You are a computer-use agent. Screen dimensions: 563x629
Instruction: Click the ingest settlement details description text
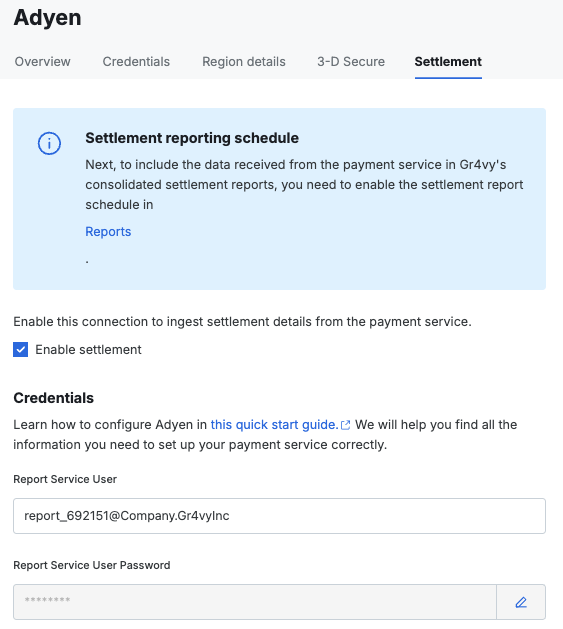tap(242, 322)
